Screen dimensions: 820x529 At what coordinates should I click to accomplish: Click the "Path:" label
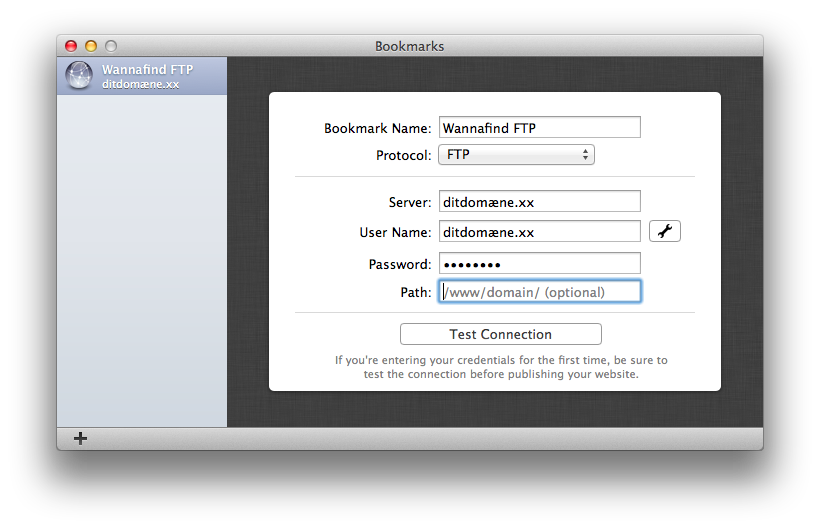pos(416,292)
